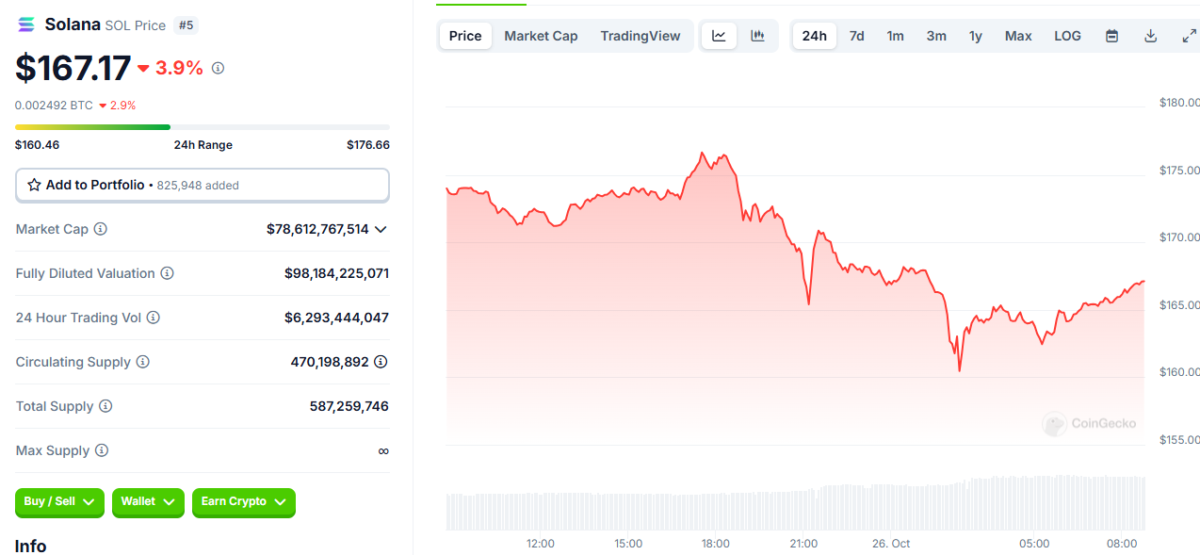Add Solana to Portfolio
Image resolution: width=1200 pixels, height=555 pixels.
(x=202, y=185)
